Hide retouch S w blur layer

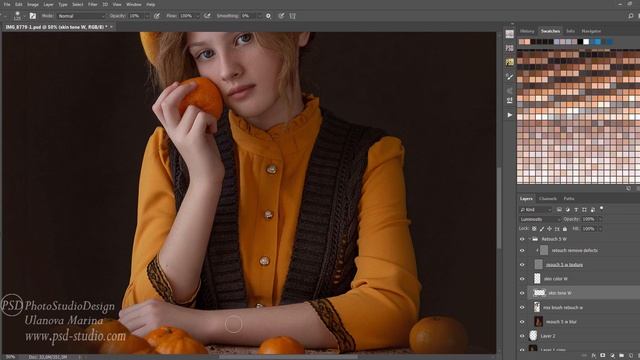tap(522, 322)
